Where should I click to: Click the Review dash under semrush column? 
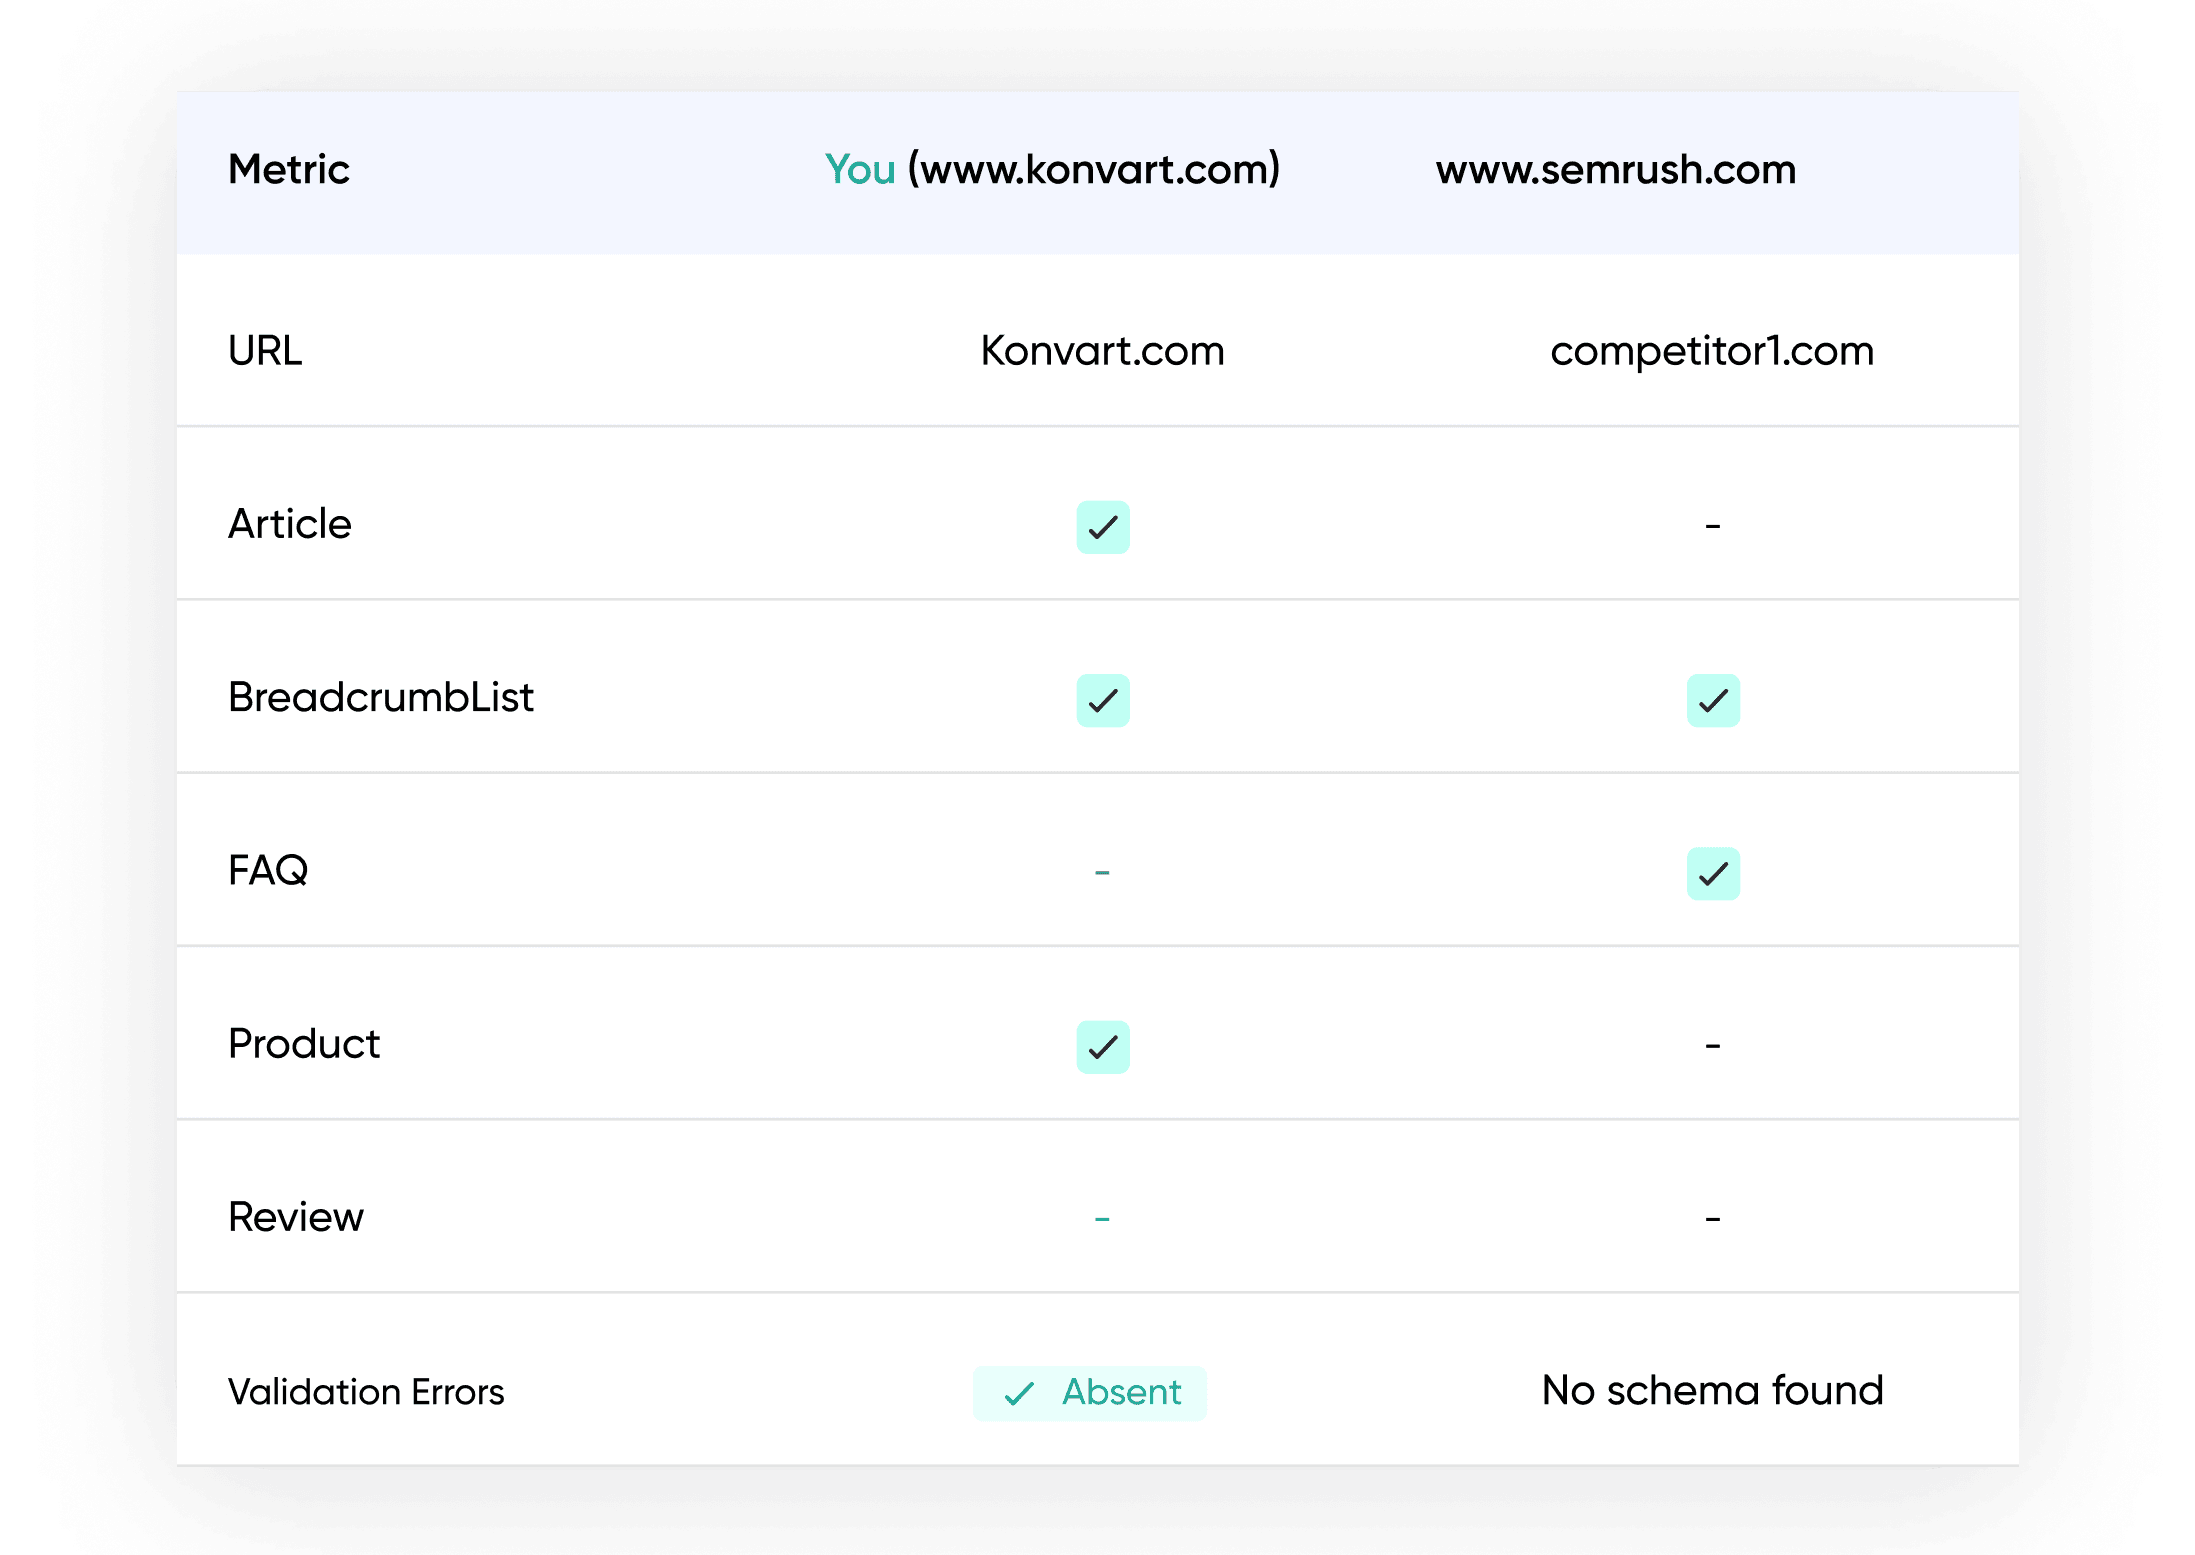(x=1712, y=1219)
